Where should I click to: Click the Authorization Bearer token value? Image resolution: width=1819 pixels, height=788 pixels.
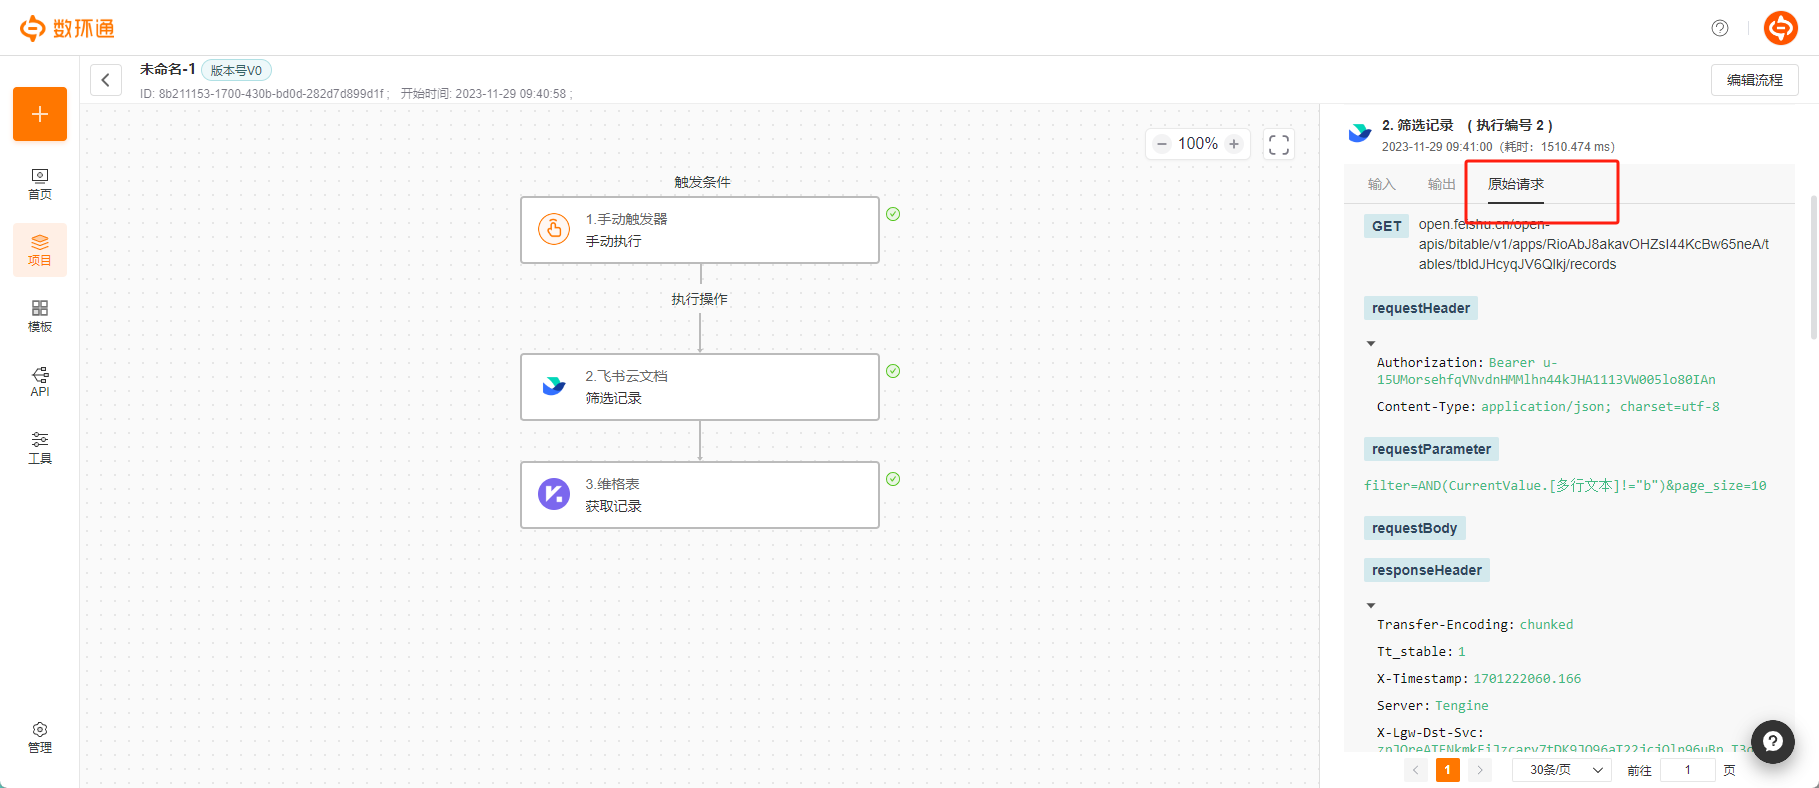1546,371
